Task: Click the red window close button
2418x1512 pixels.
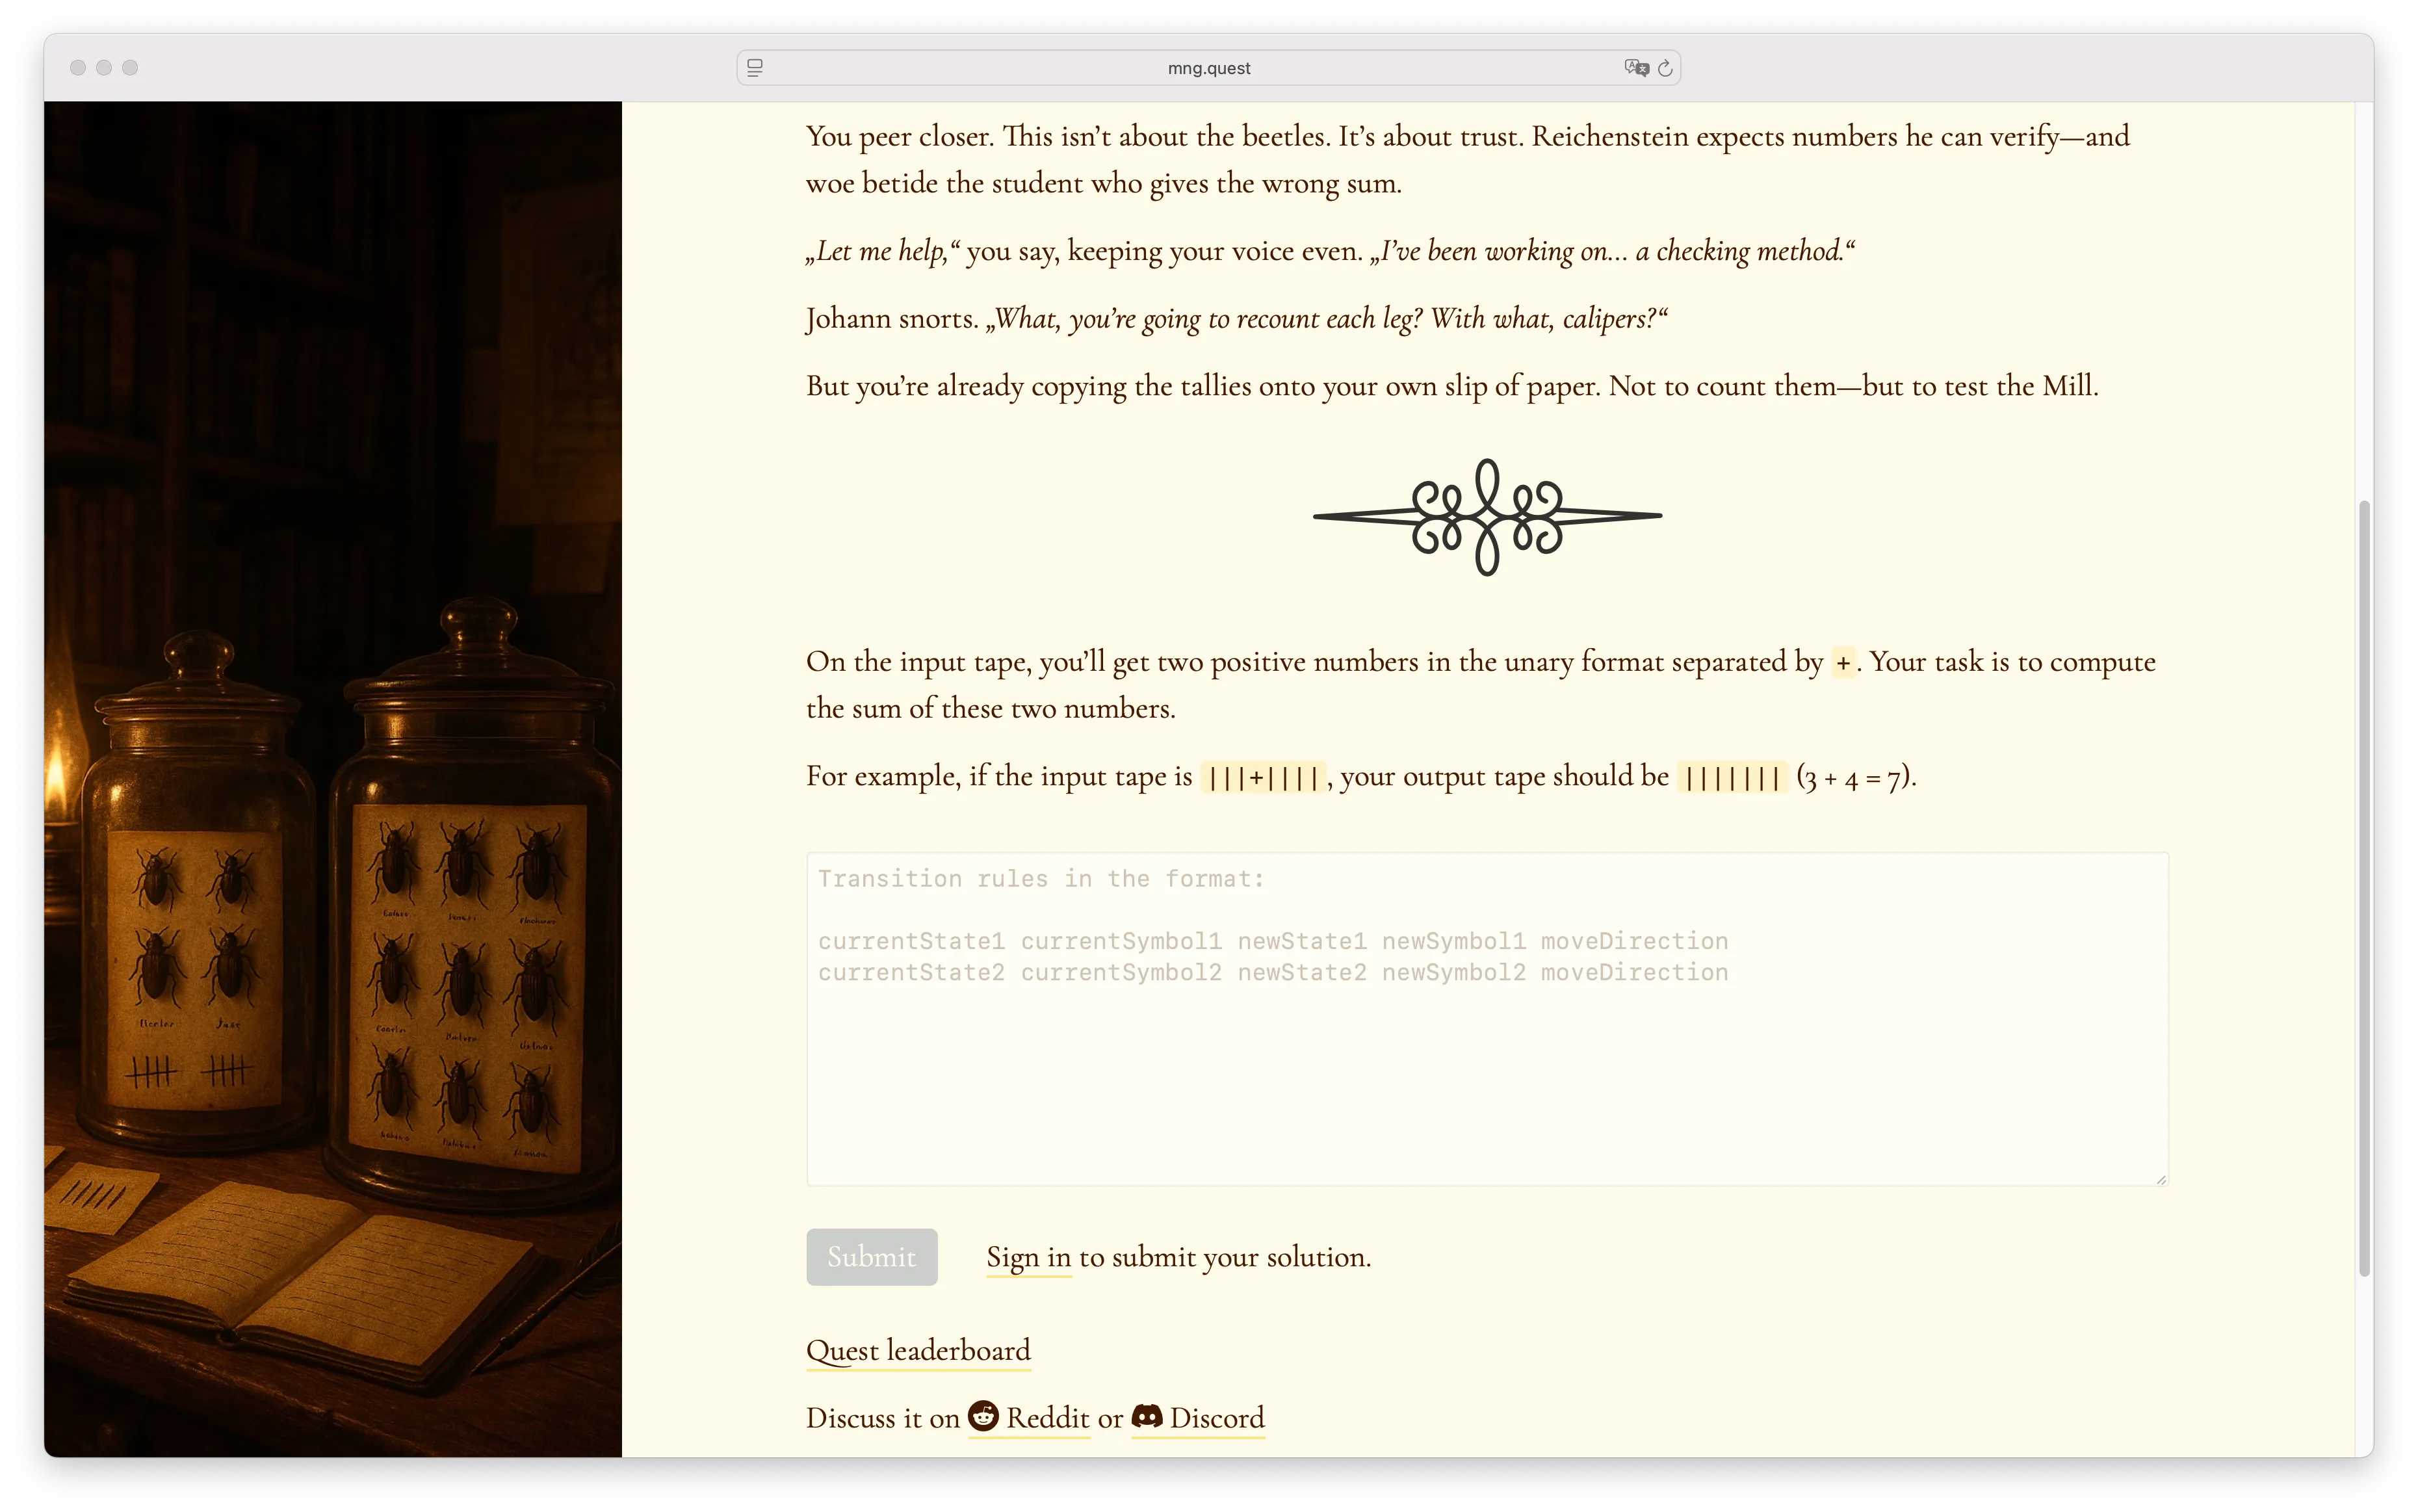Action: 78,68
